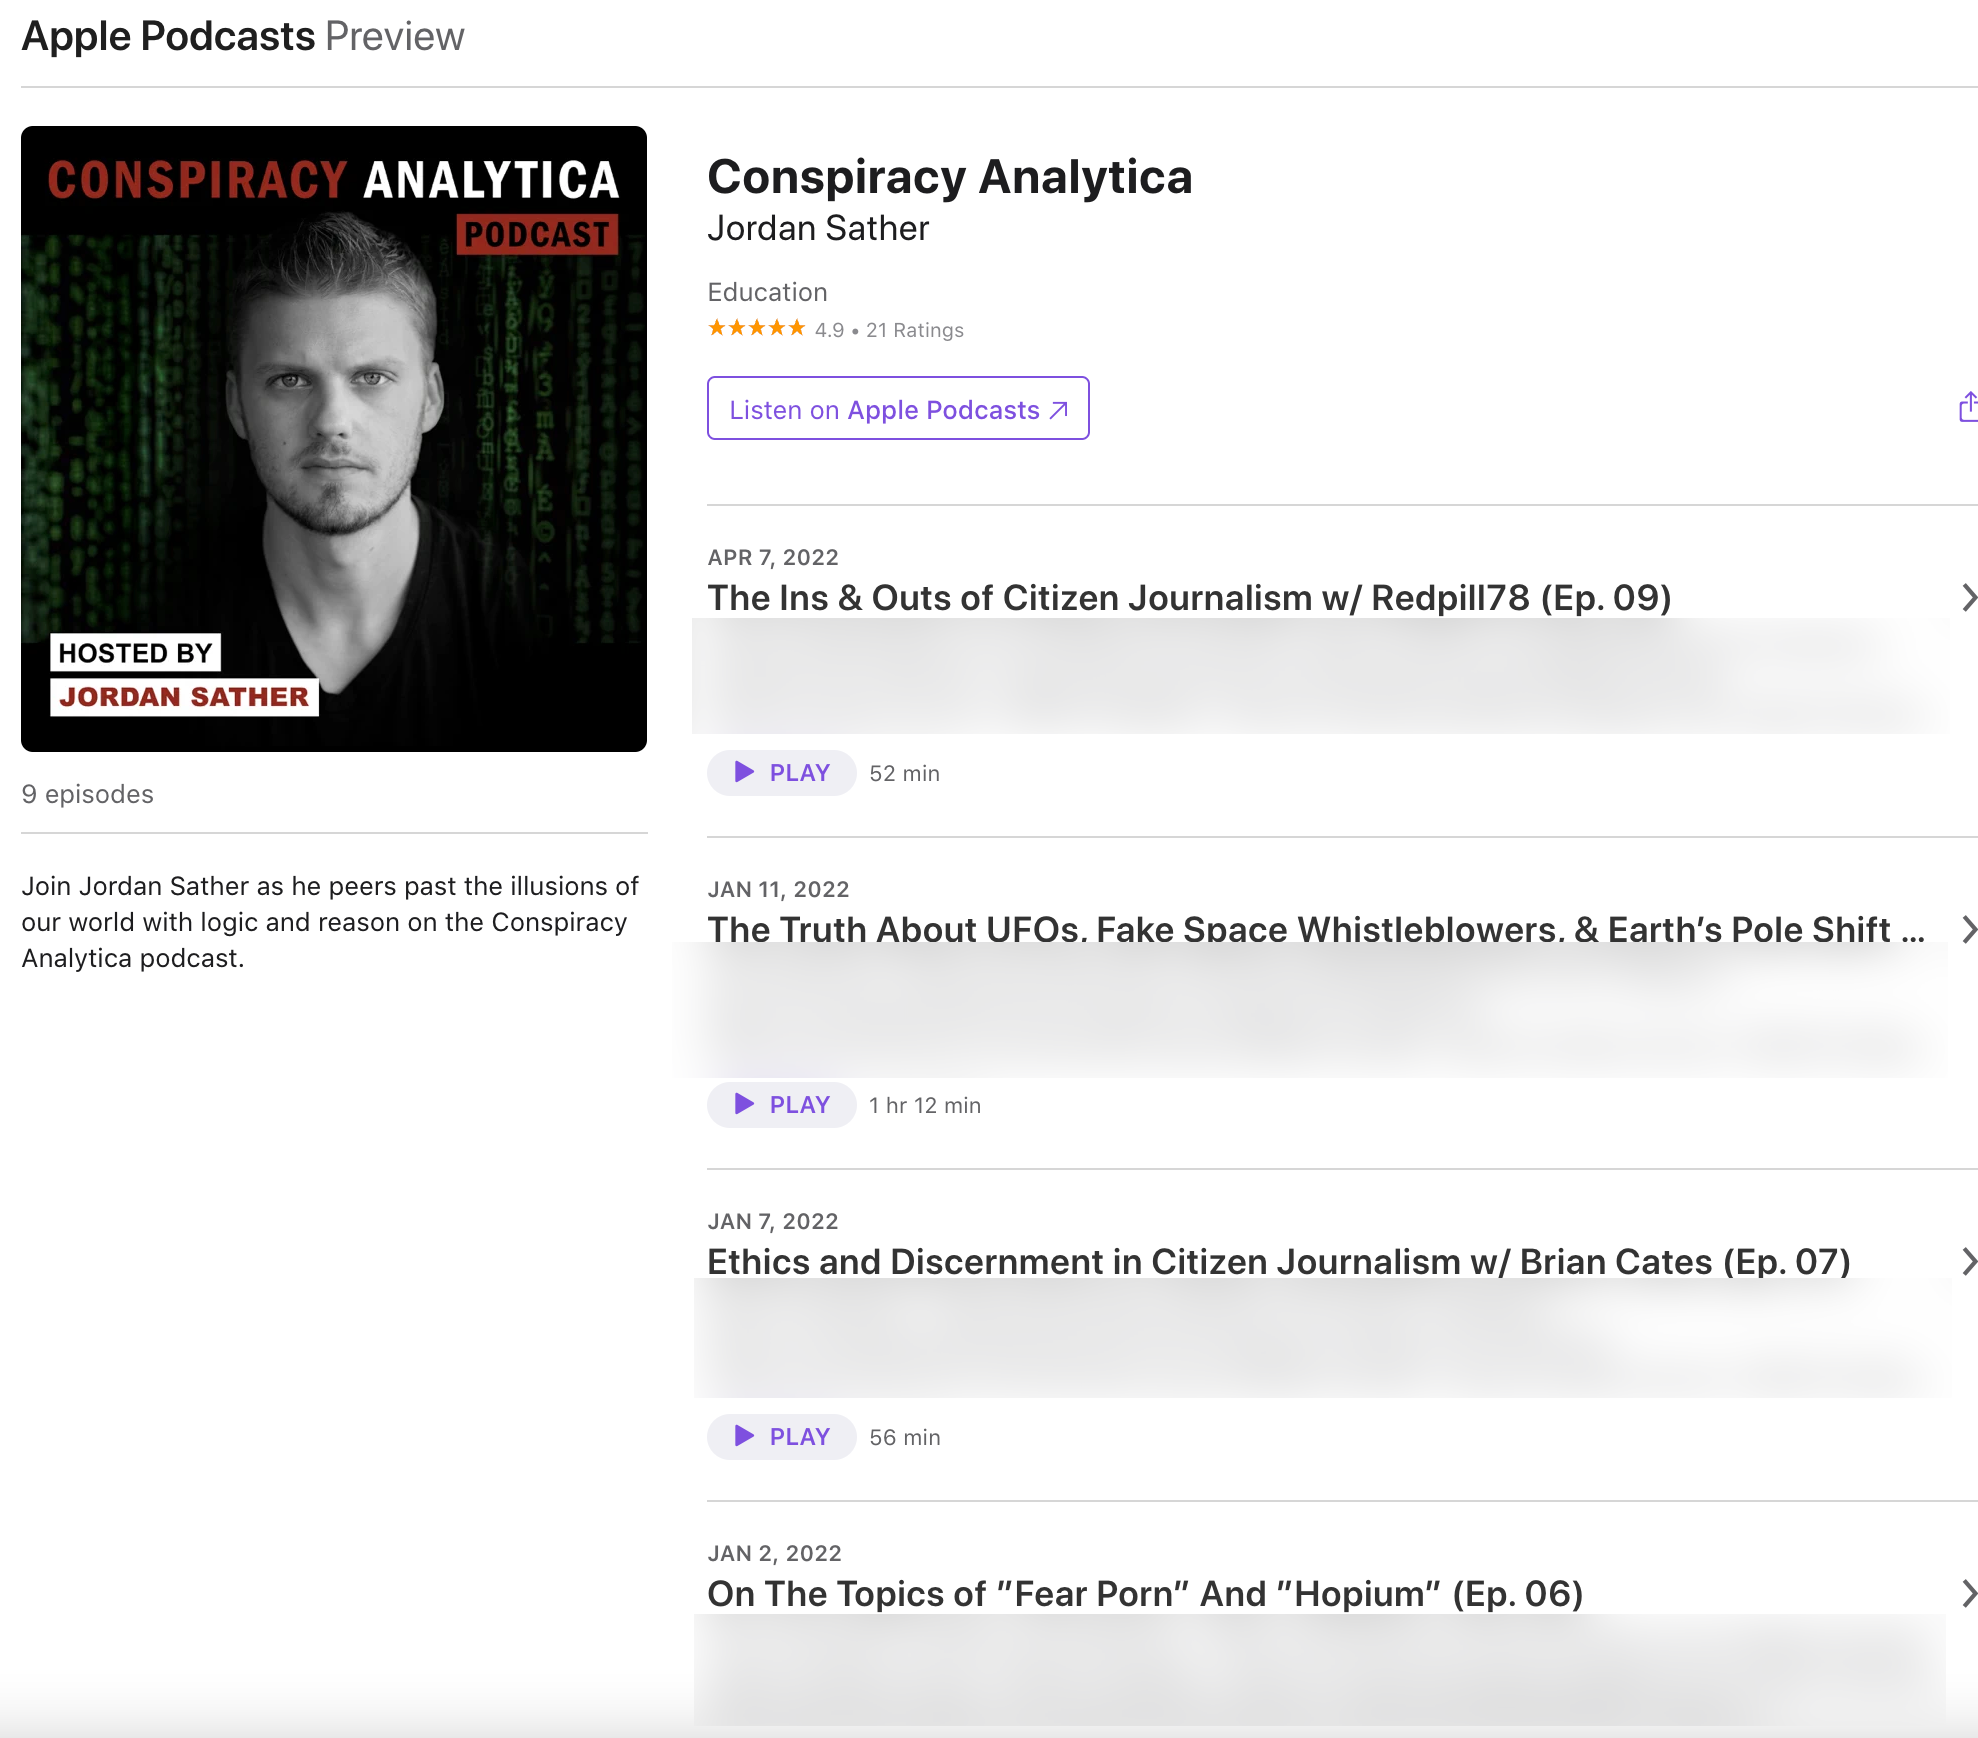Play the UFOs and Pole Shift episode

point(781,1105)
